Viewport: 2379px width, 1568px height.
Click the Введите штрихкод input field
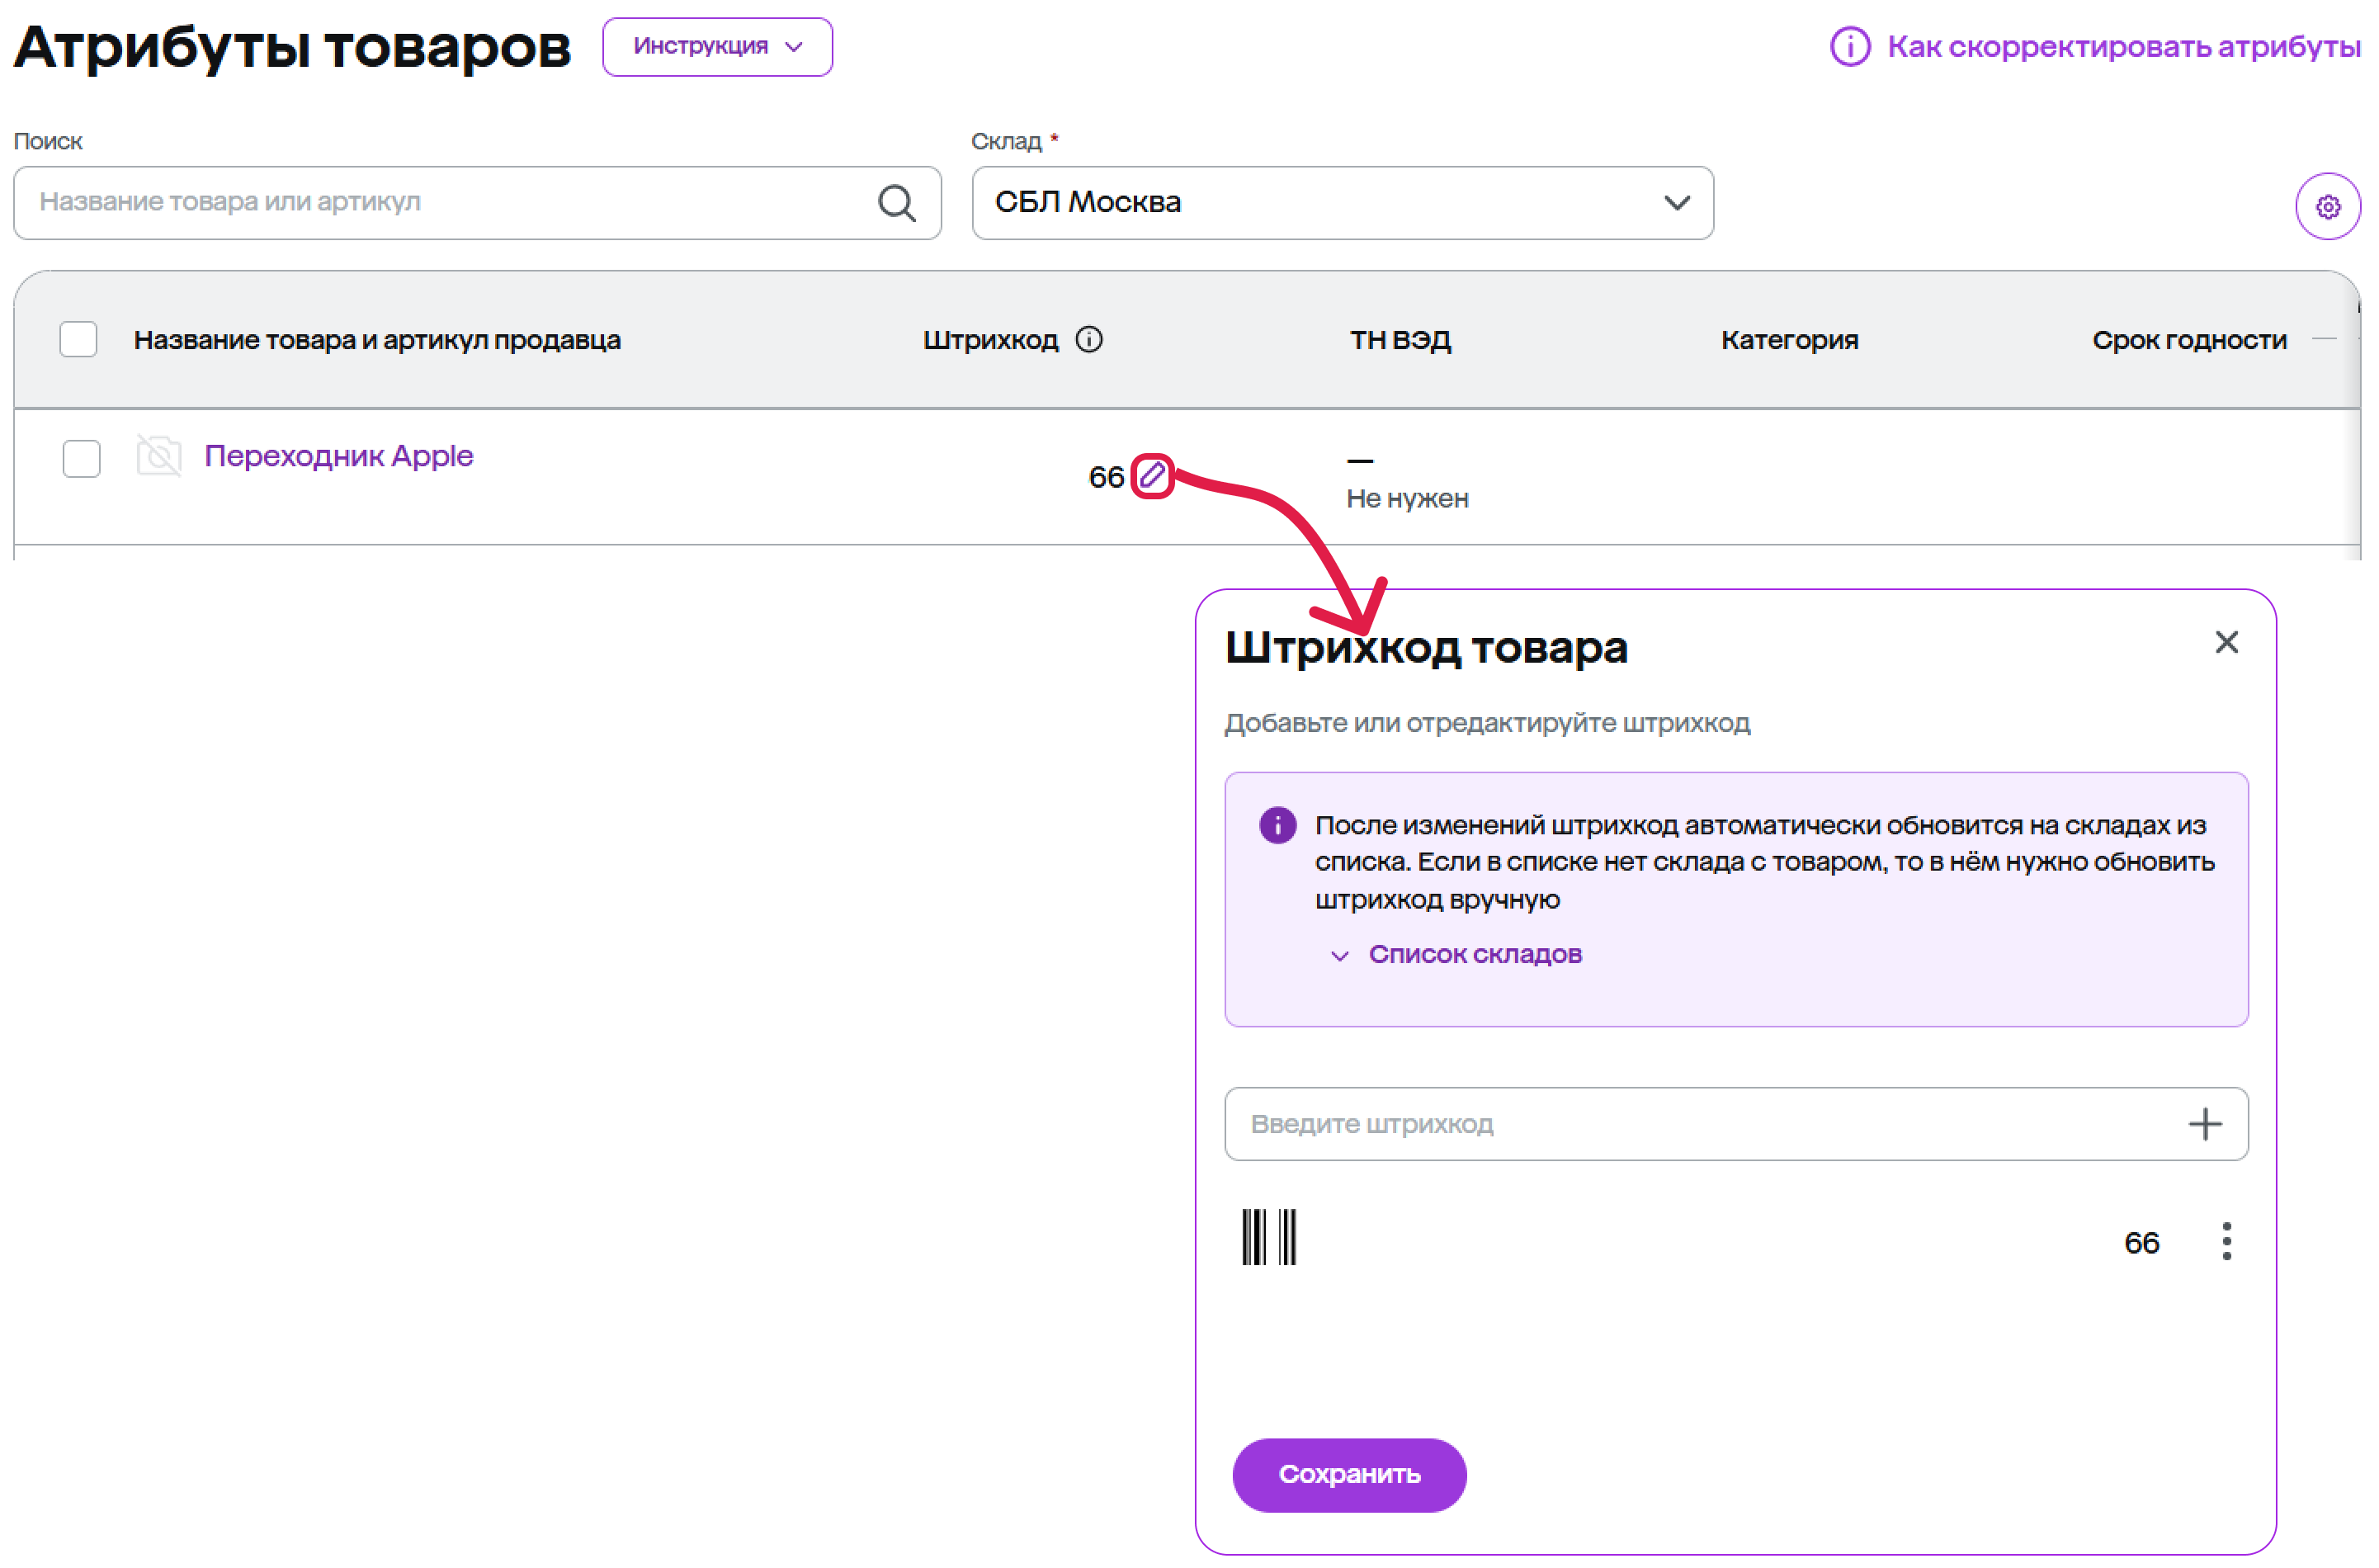click(x=1700, y=1123)
